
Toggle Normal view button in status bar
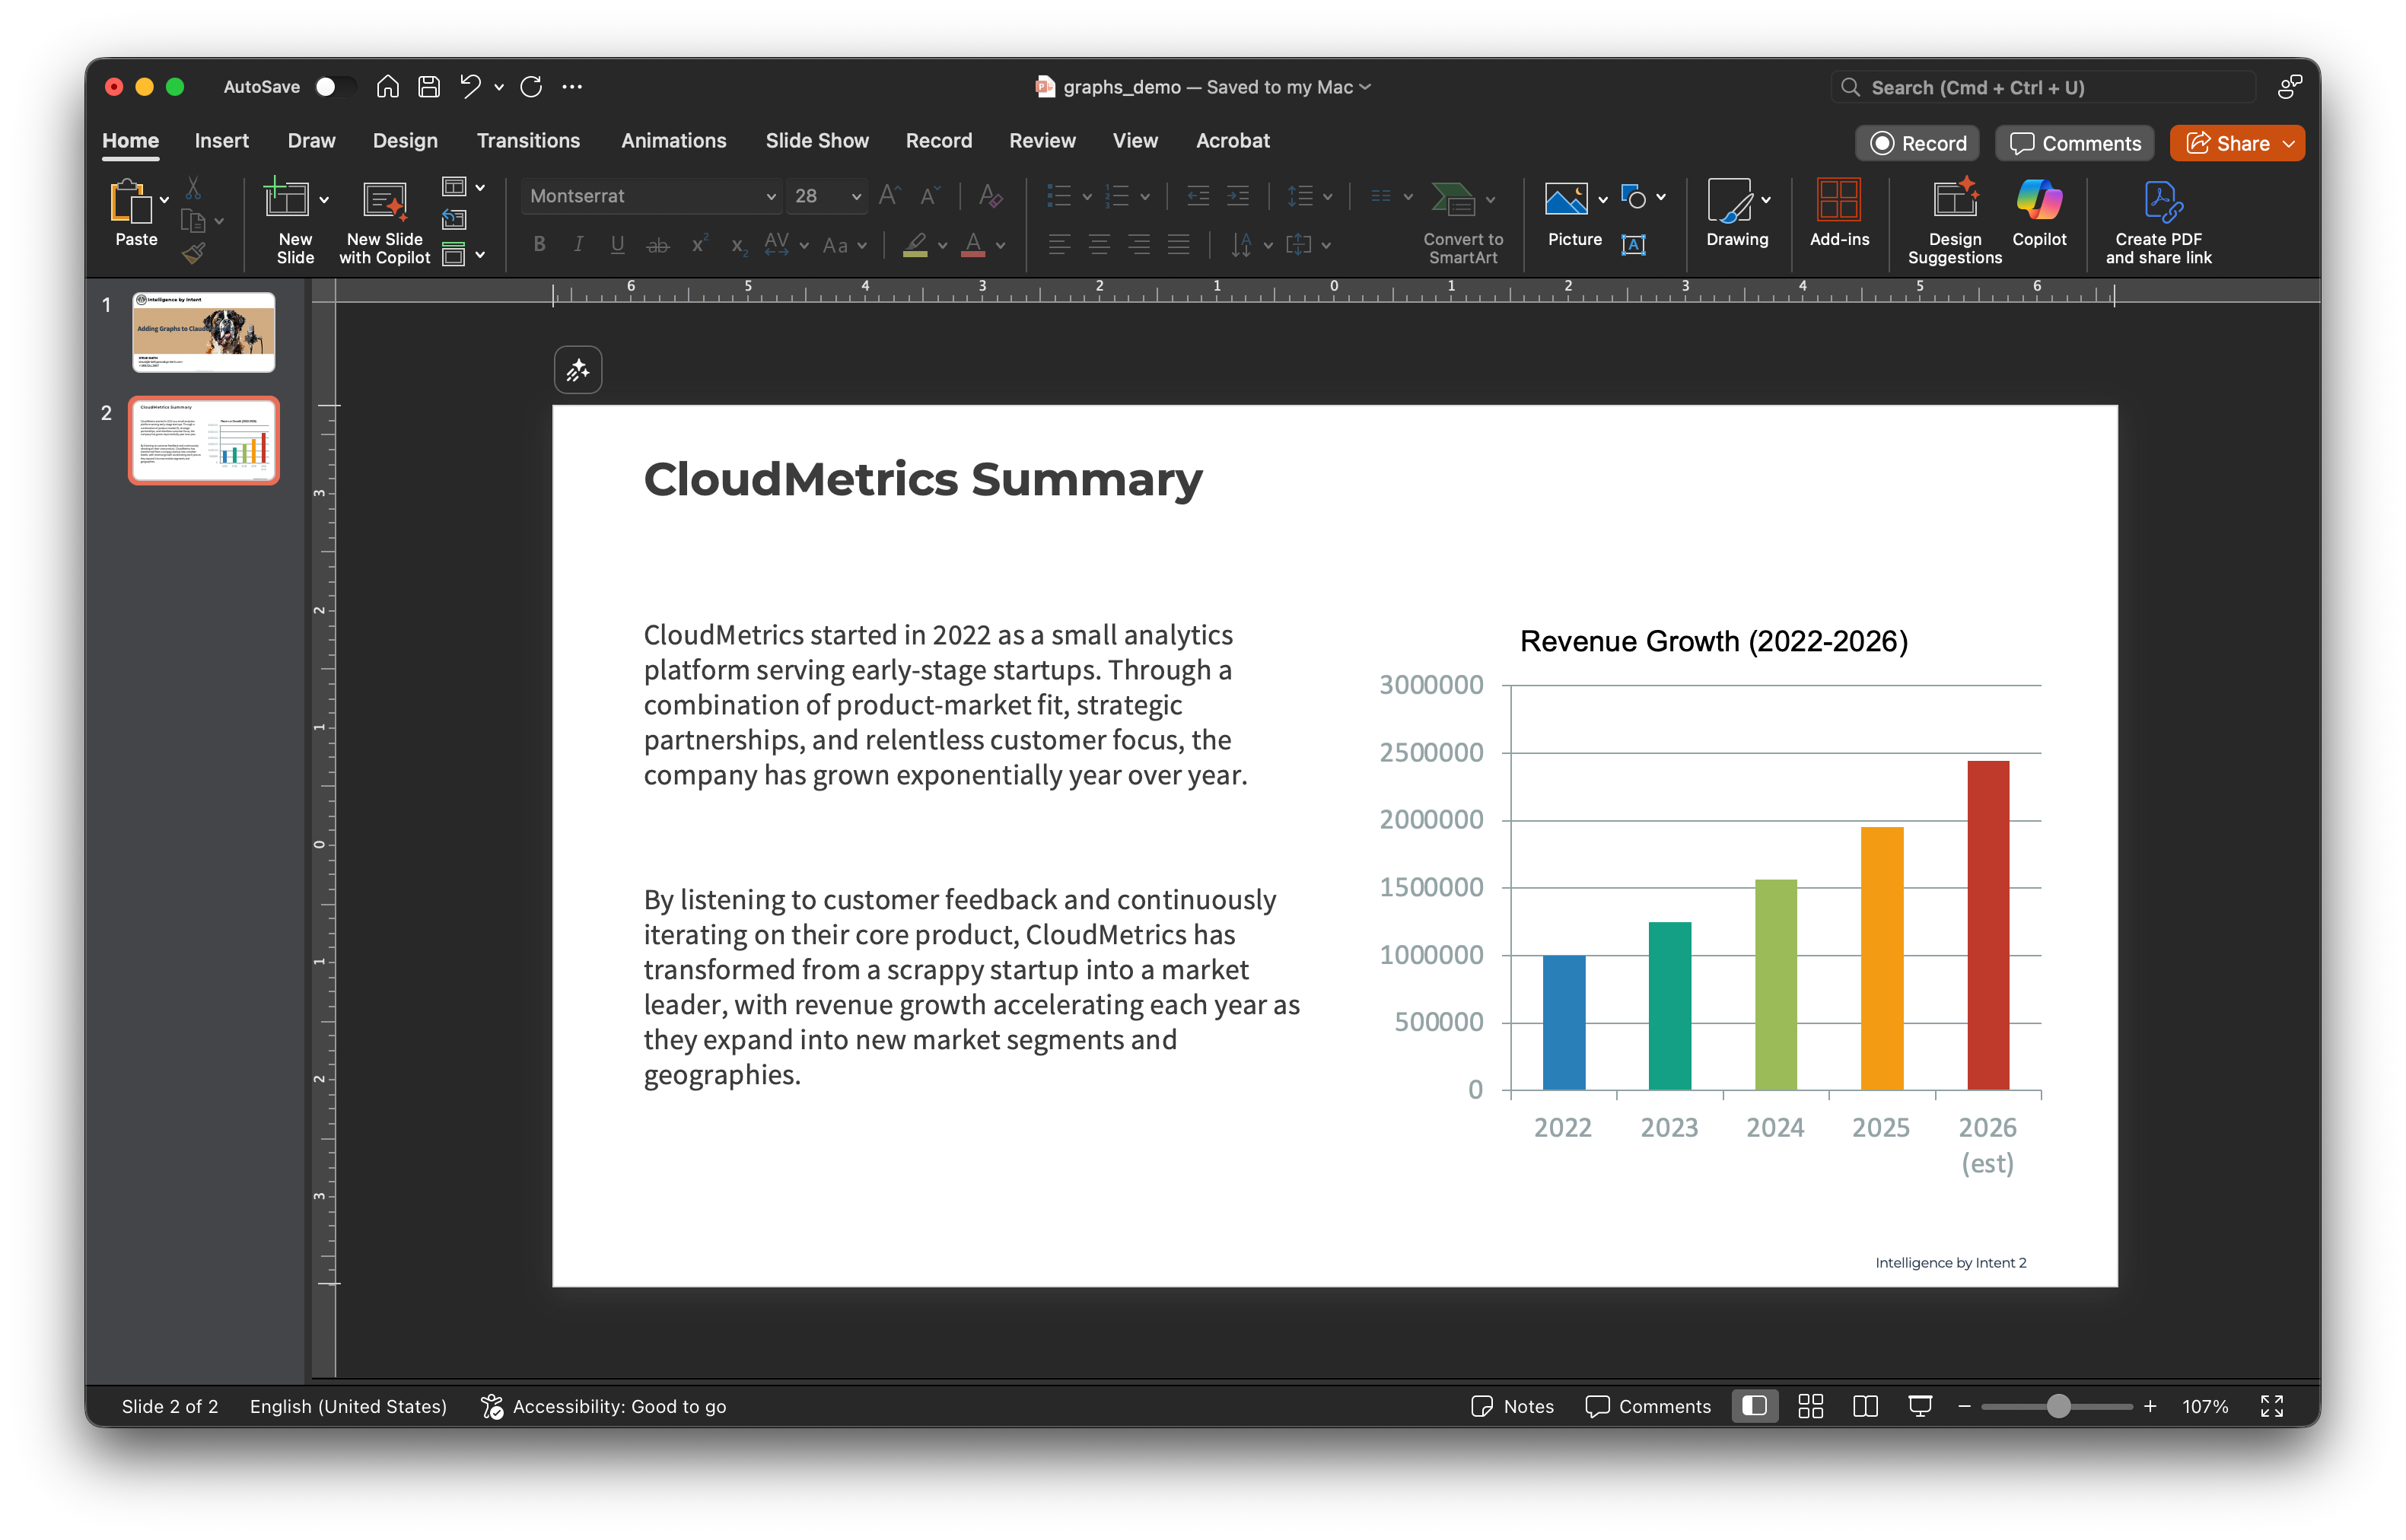(x=1754, y=1406)
